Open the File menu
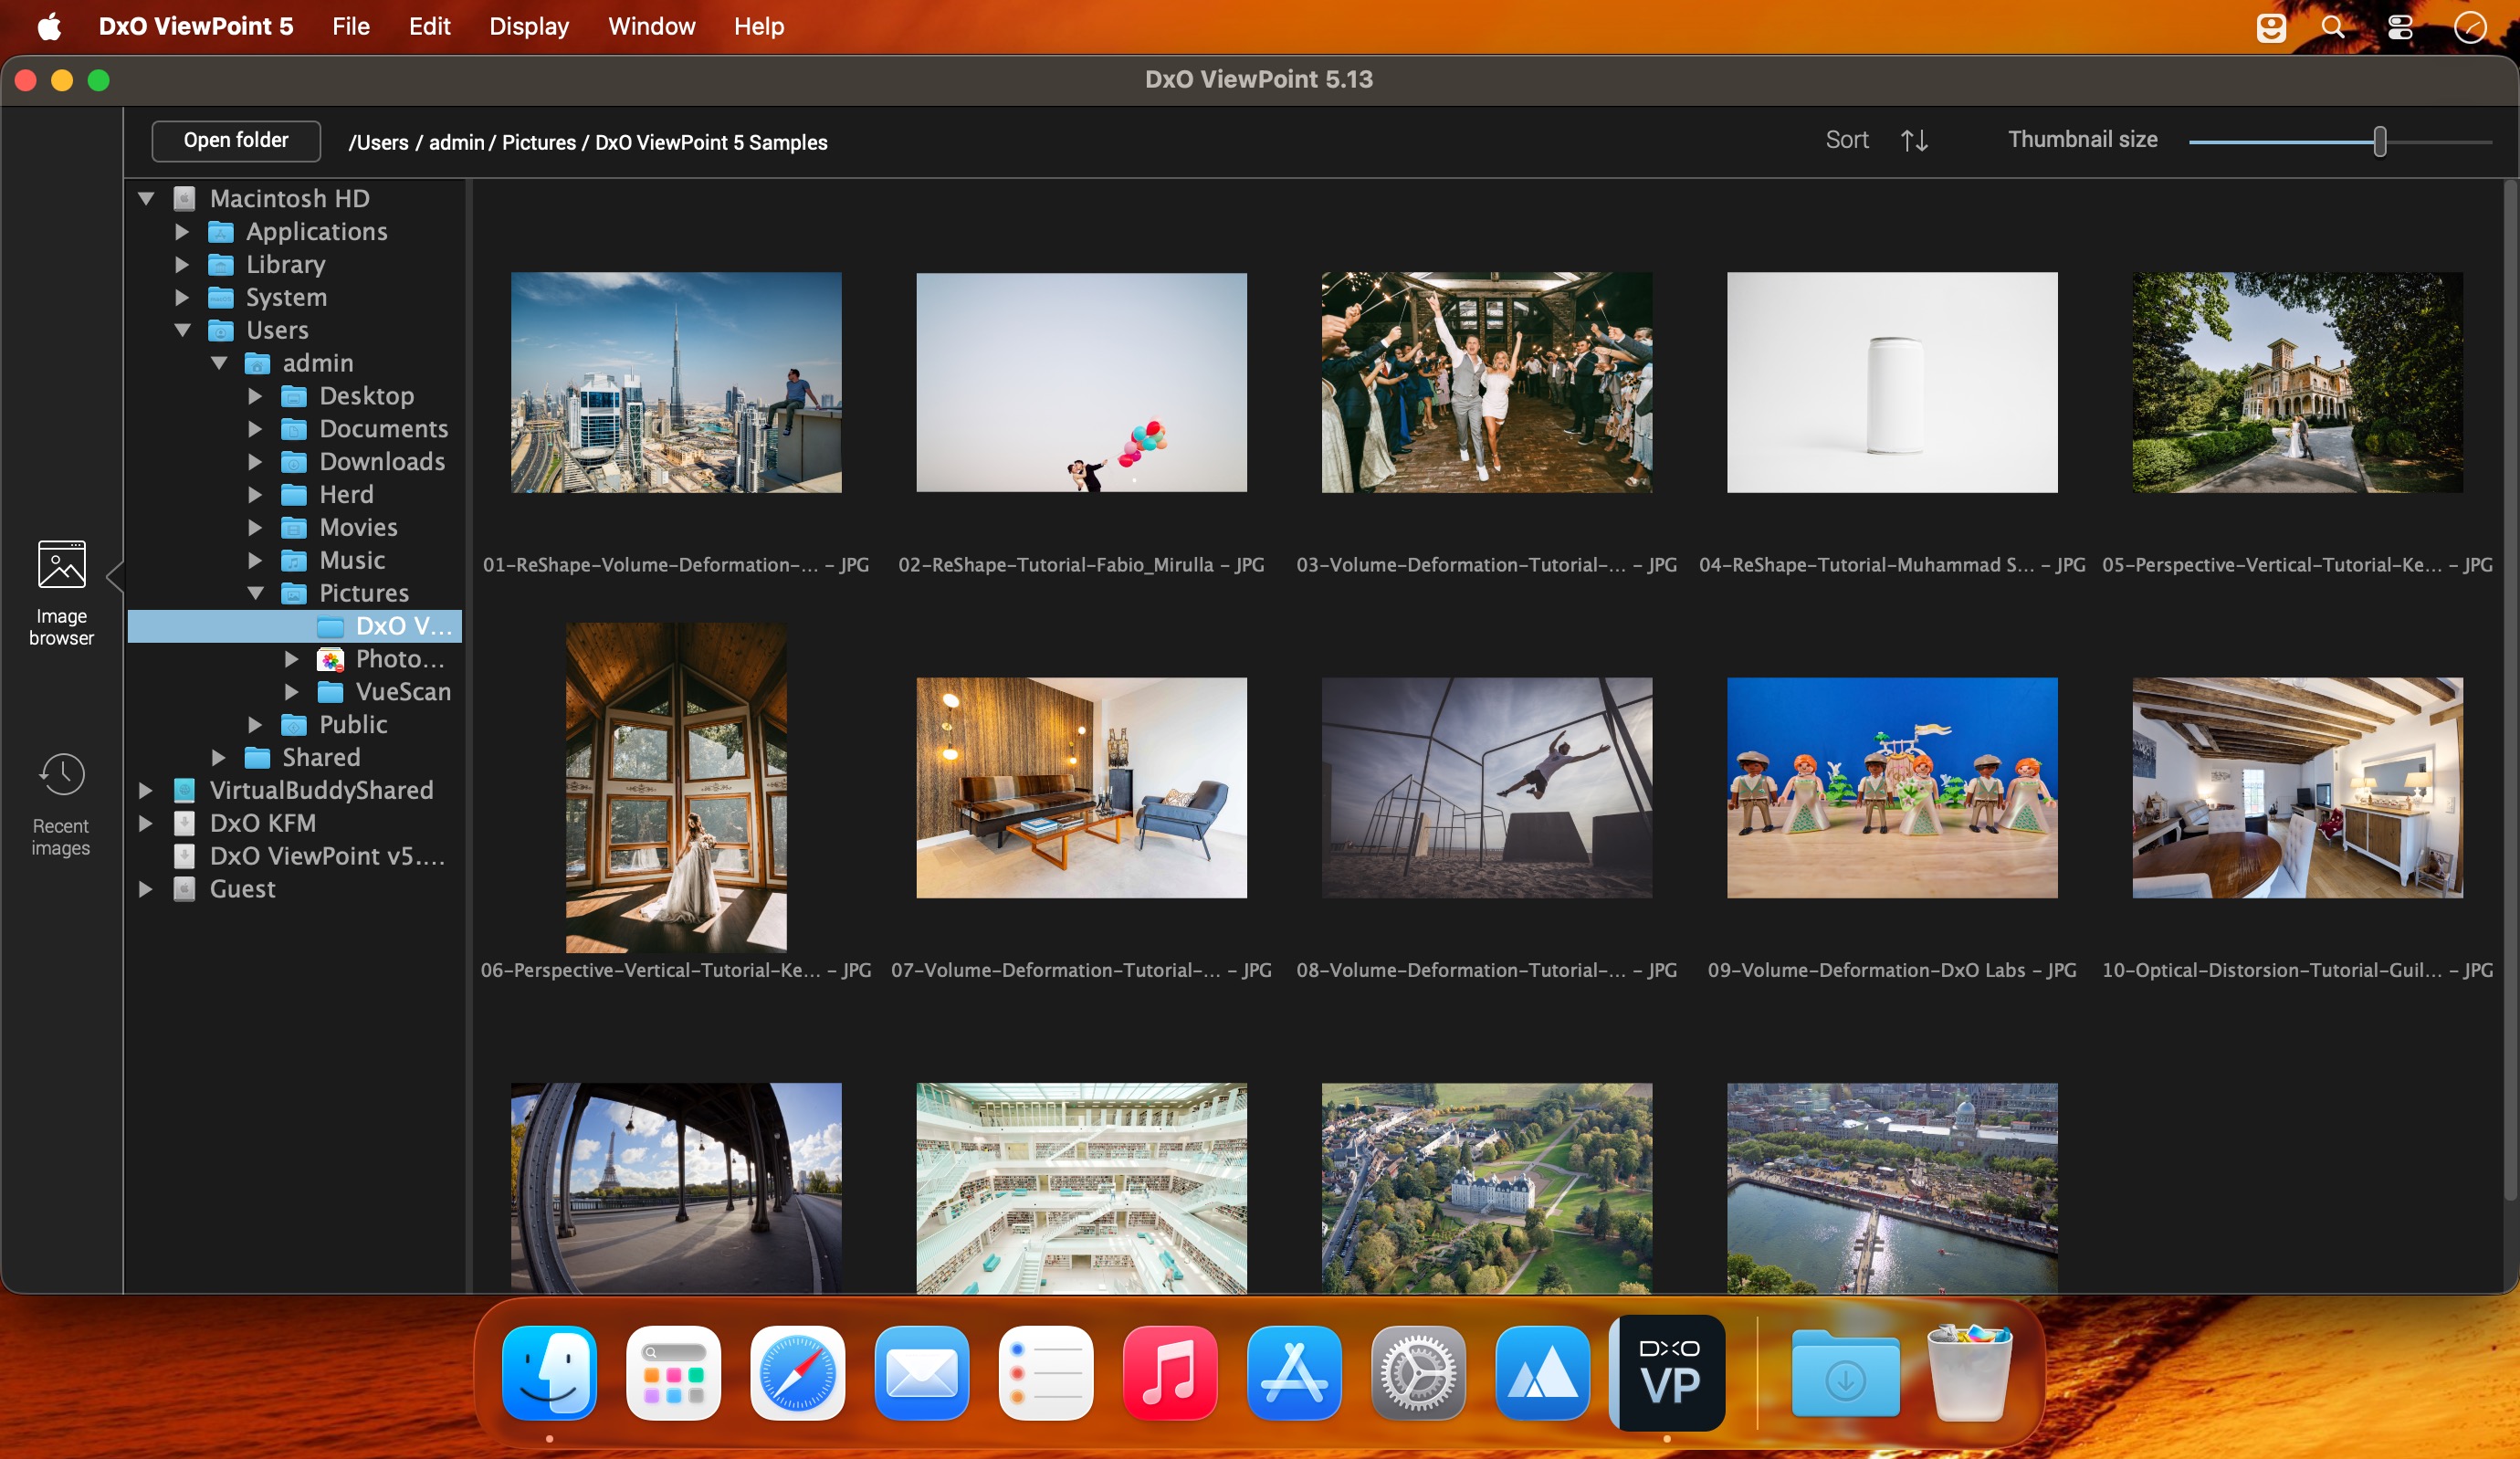This screenshot has height=1459, width=2520. (x=351, y=27)
